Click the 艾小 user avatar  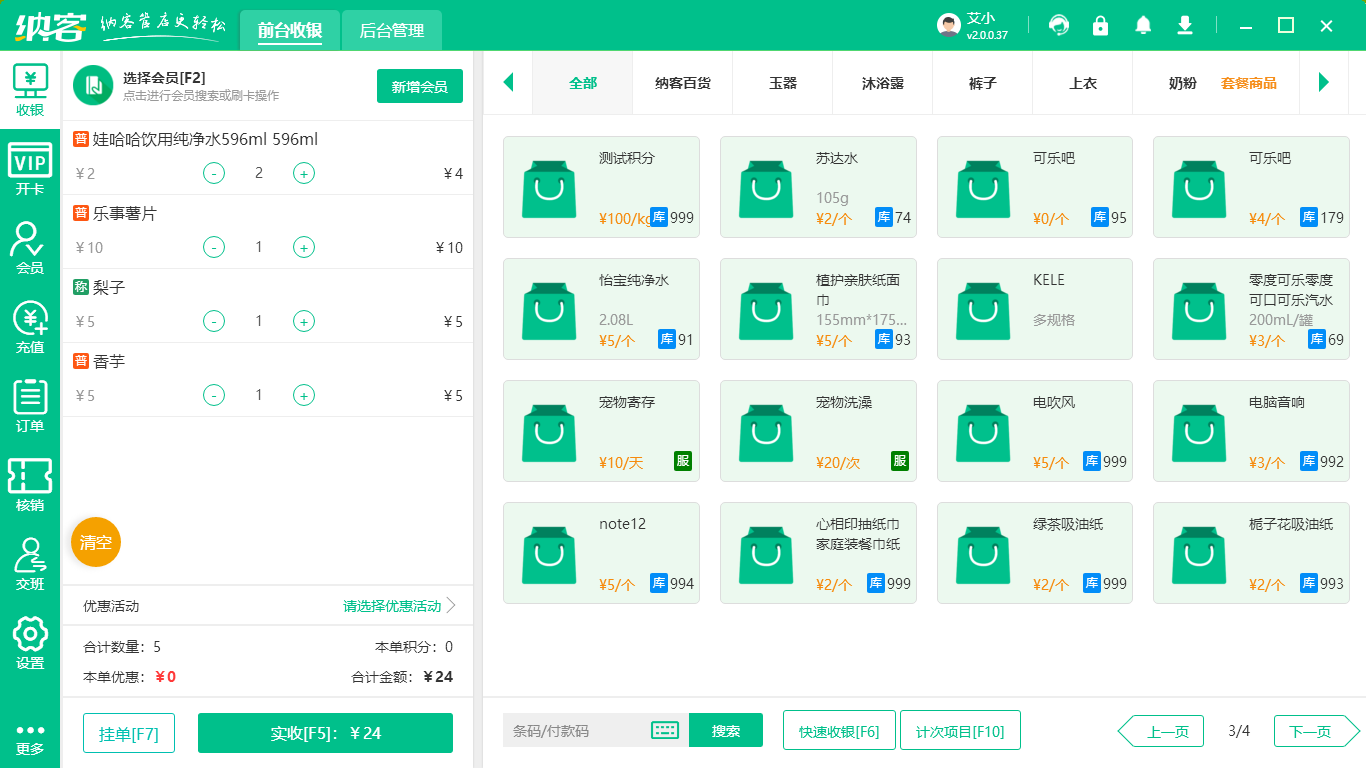click(x=949, y=26)
